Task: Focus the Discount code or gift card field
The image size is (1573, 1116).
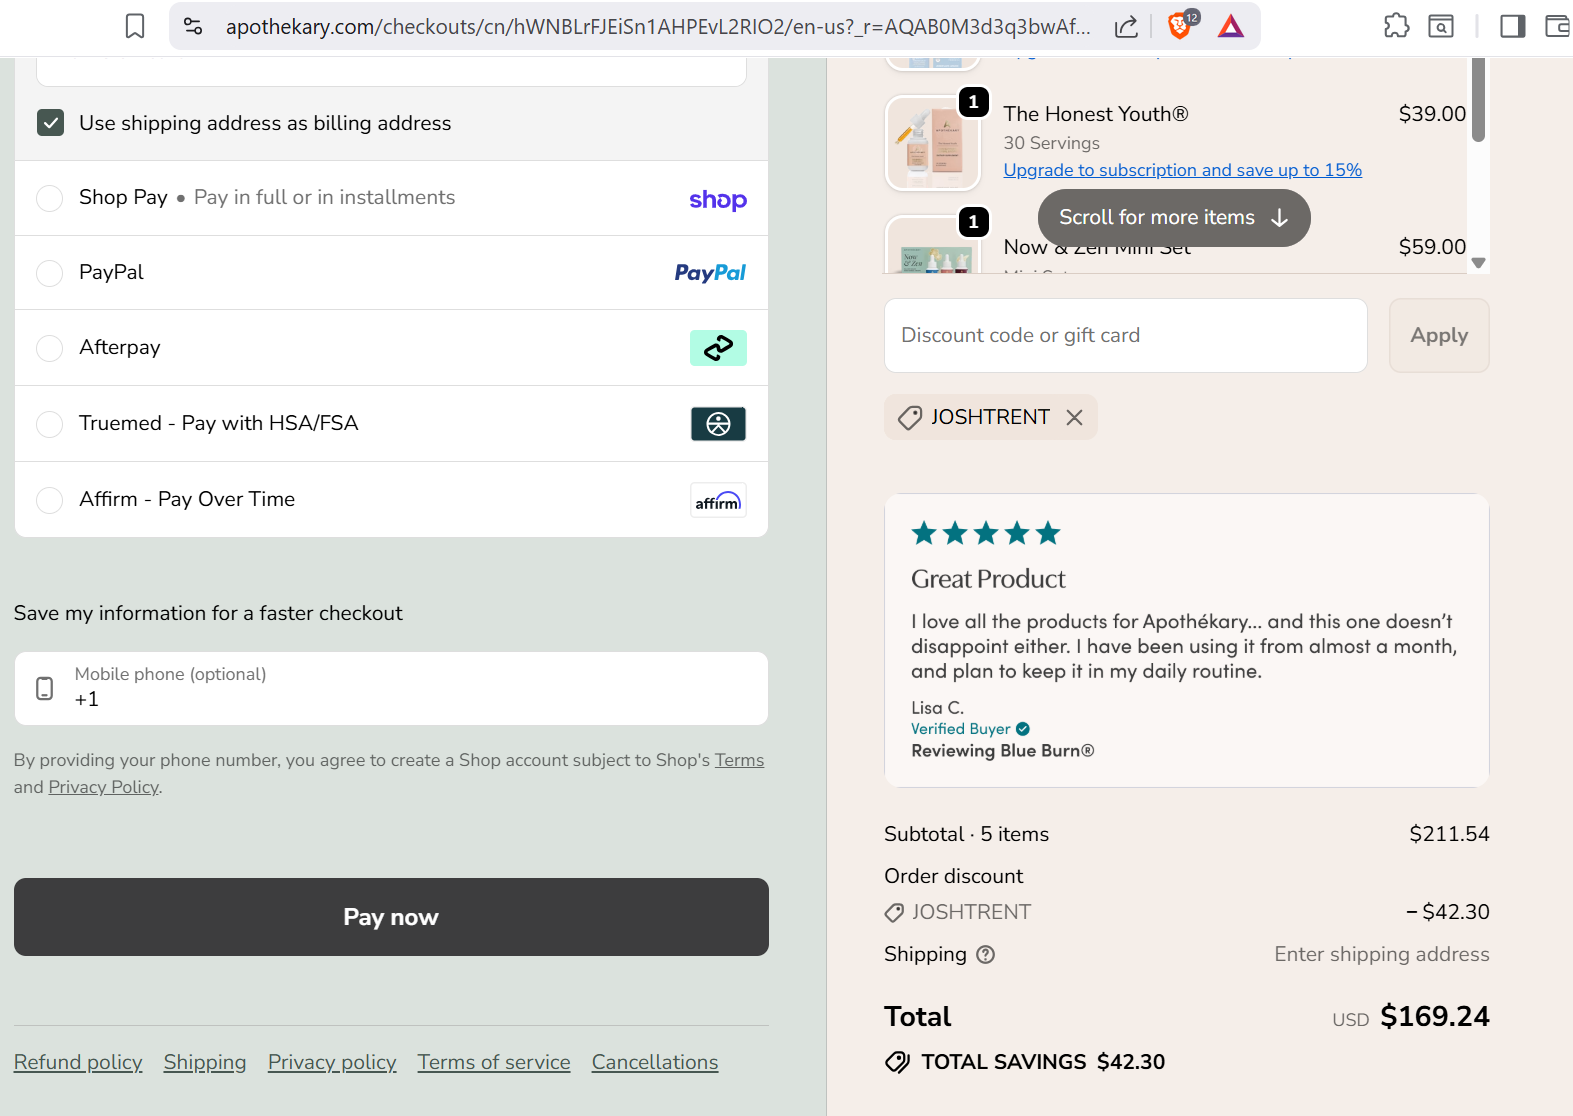Action: tap(1126, 335)
